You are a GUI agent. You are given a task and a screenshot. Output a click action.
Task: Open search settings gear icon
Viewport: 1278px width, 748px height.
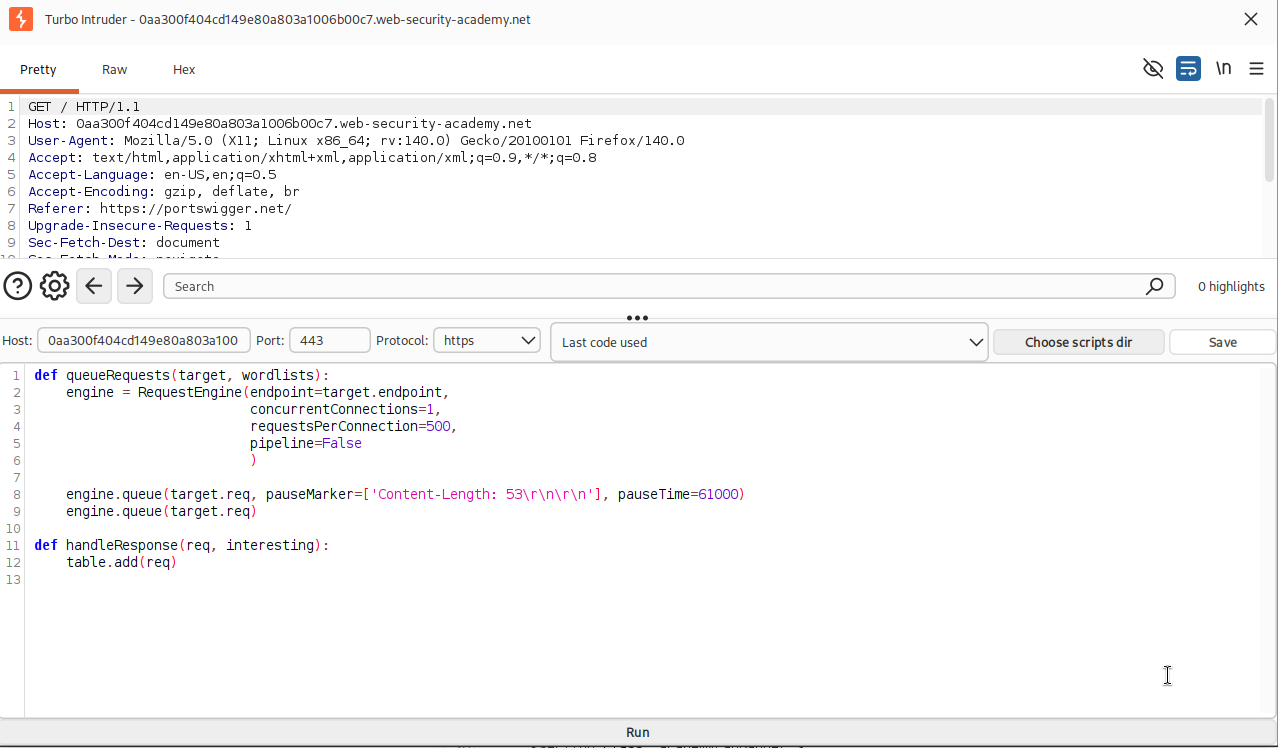(55, 286)
